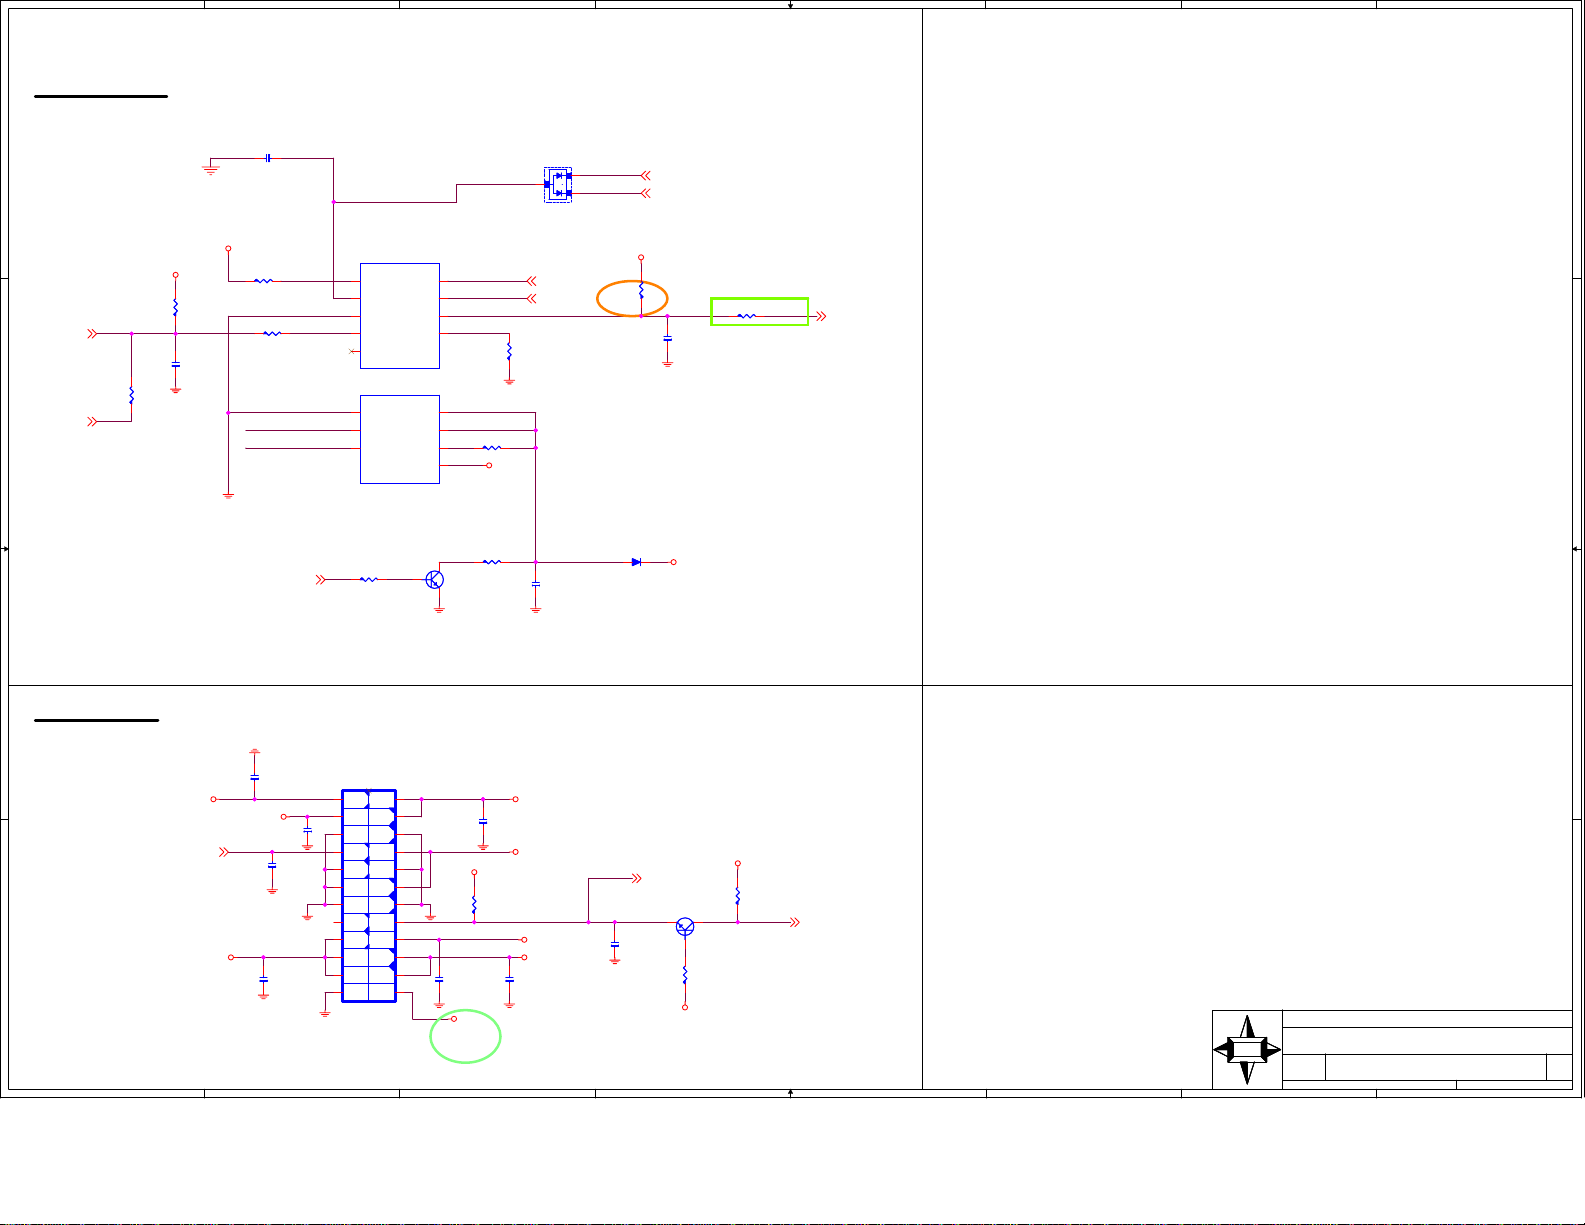Image resolution: width=1585 pixels, height=1225 pixels.
Task: Select the transistor beside the diode circuit
Action: (434, 579)
